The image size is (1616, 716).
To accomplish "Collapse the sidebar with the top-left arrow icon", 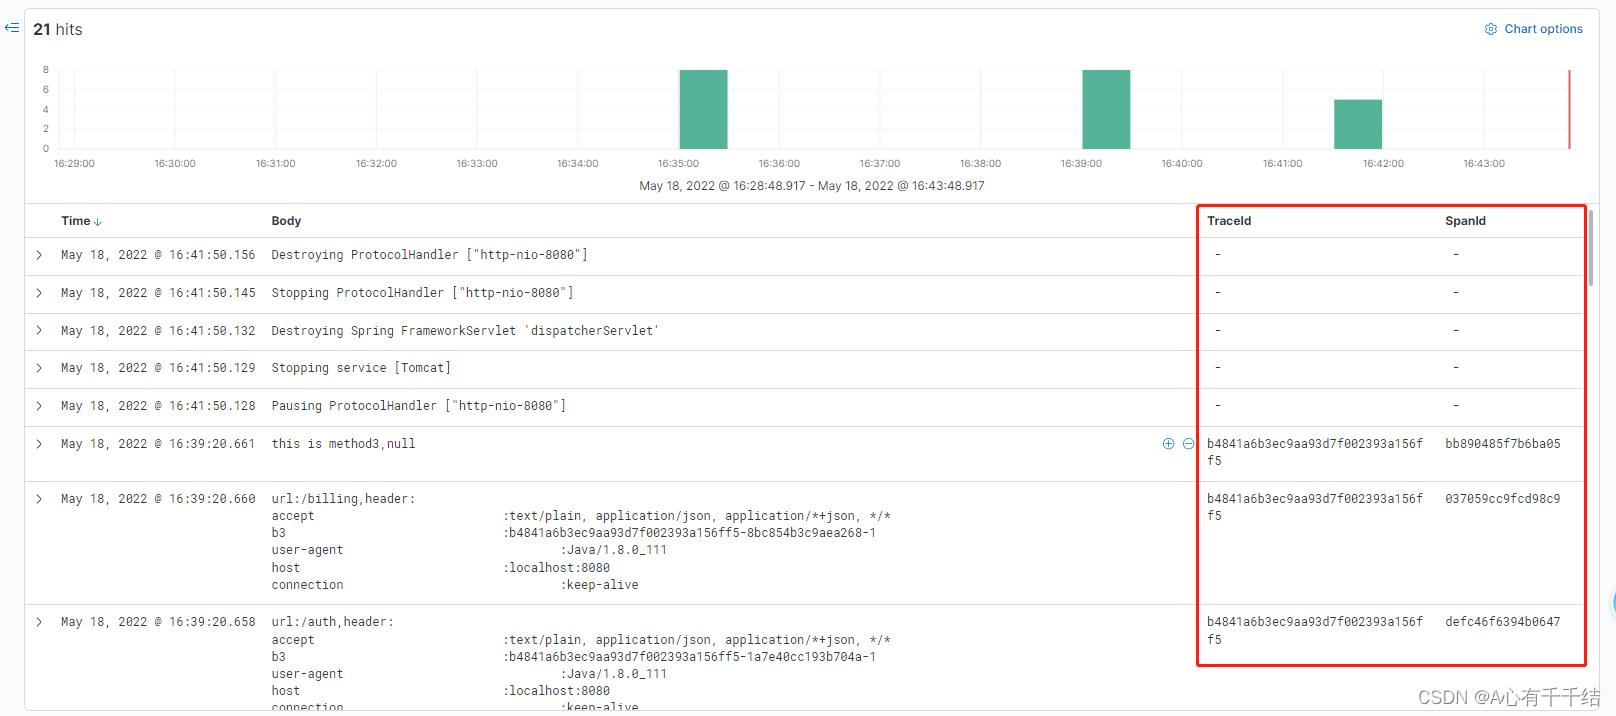I will [12, 28].
